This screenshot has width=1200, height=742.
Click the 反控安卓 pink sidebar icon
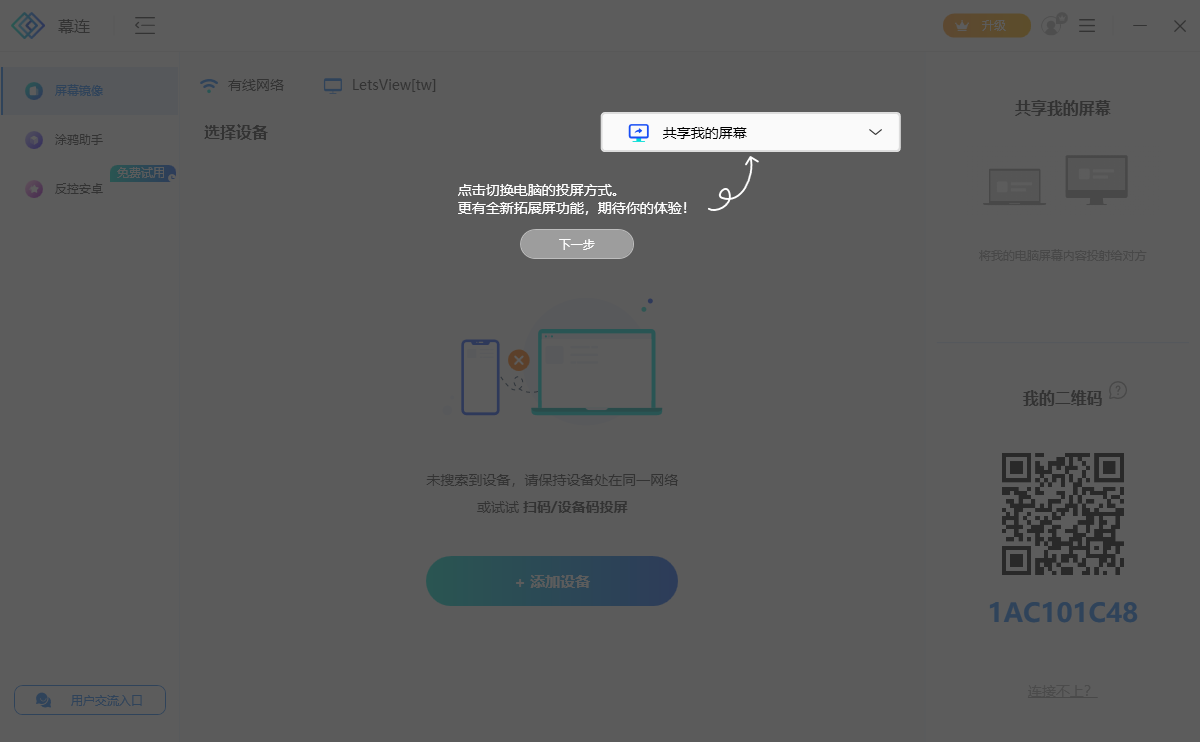34,188
